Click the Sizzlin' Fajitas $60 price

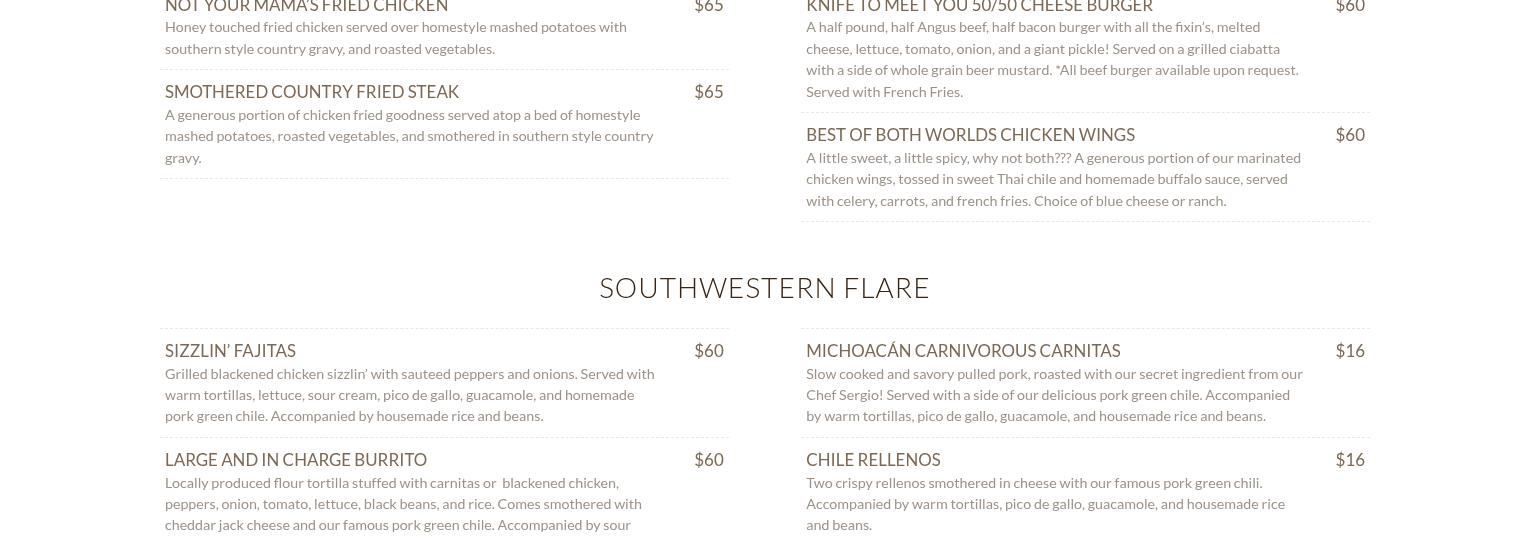point(708,351)
